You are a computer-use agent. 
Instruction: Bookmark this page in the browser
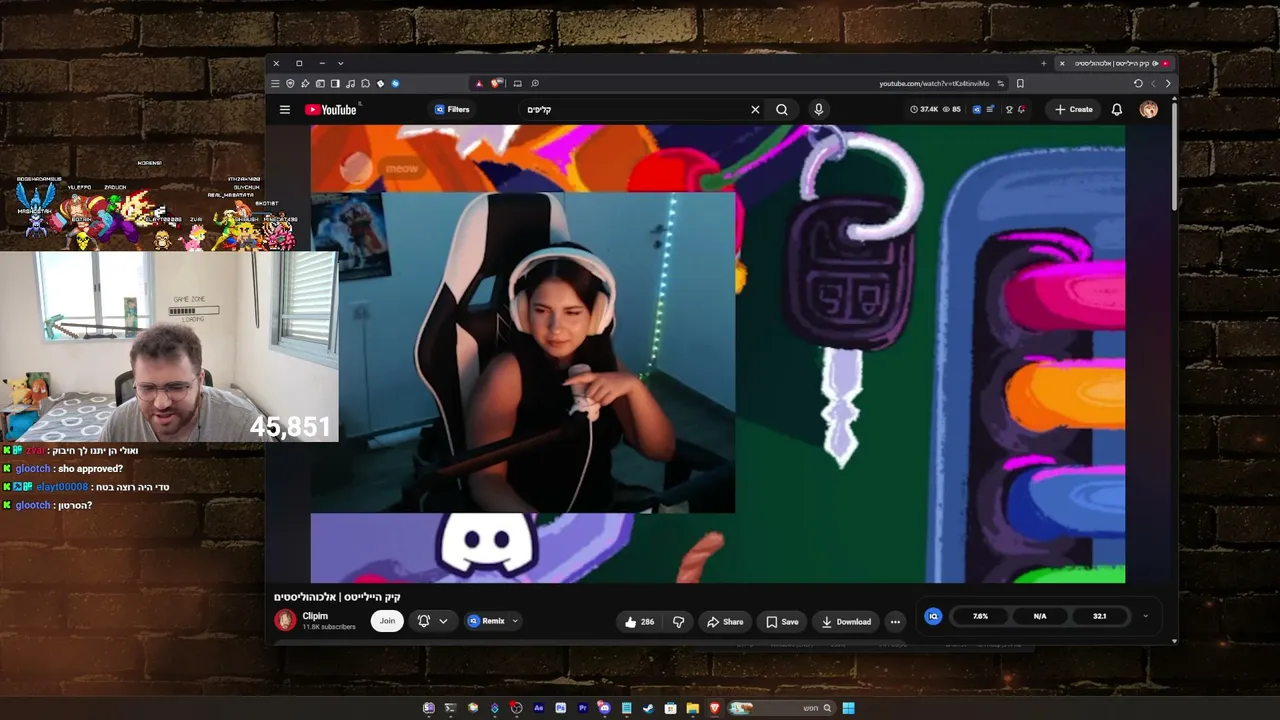[1020, 84]
